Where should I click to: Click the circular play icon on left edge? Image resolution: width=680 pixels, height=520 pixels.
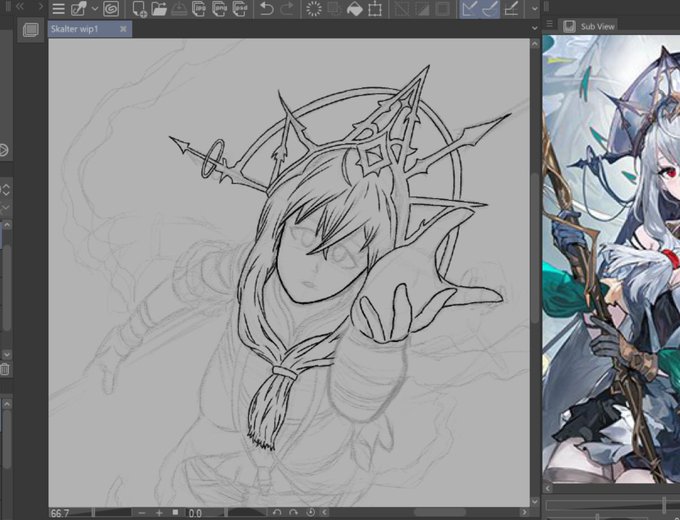3,150
